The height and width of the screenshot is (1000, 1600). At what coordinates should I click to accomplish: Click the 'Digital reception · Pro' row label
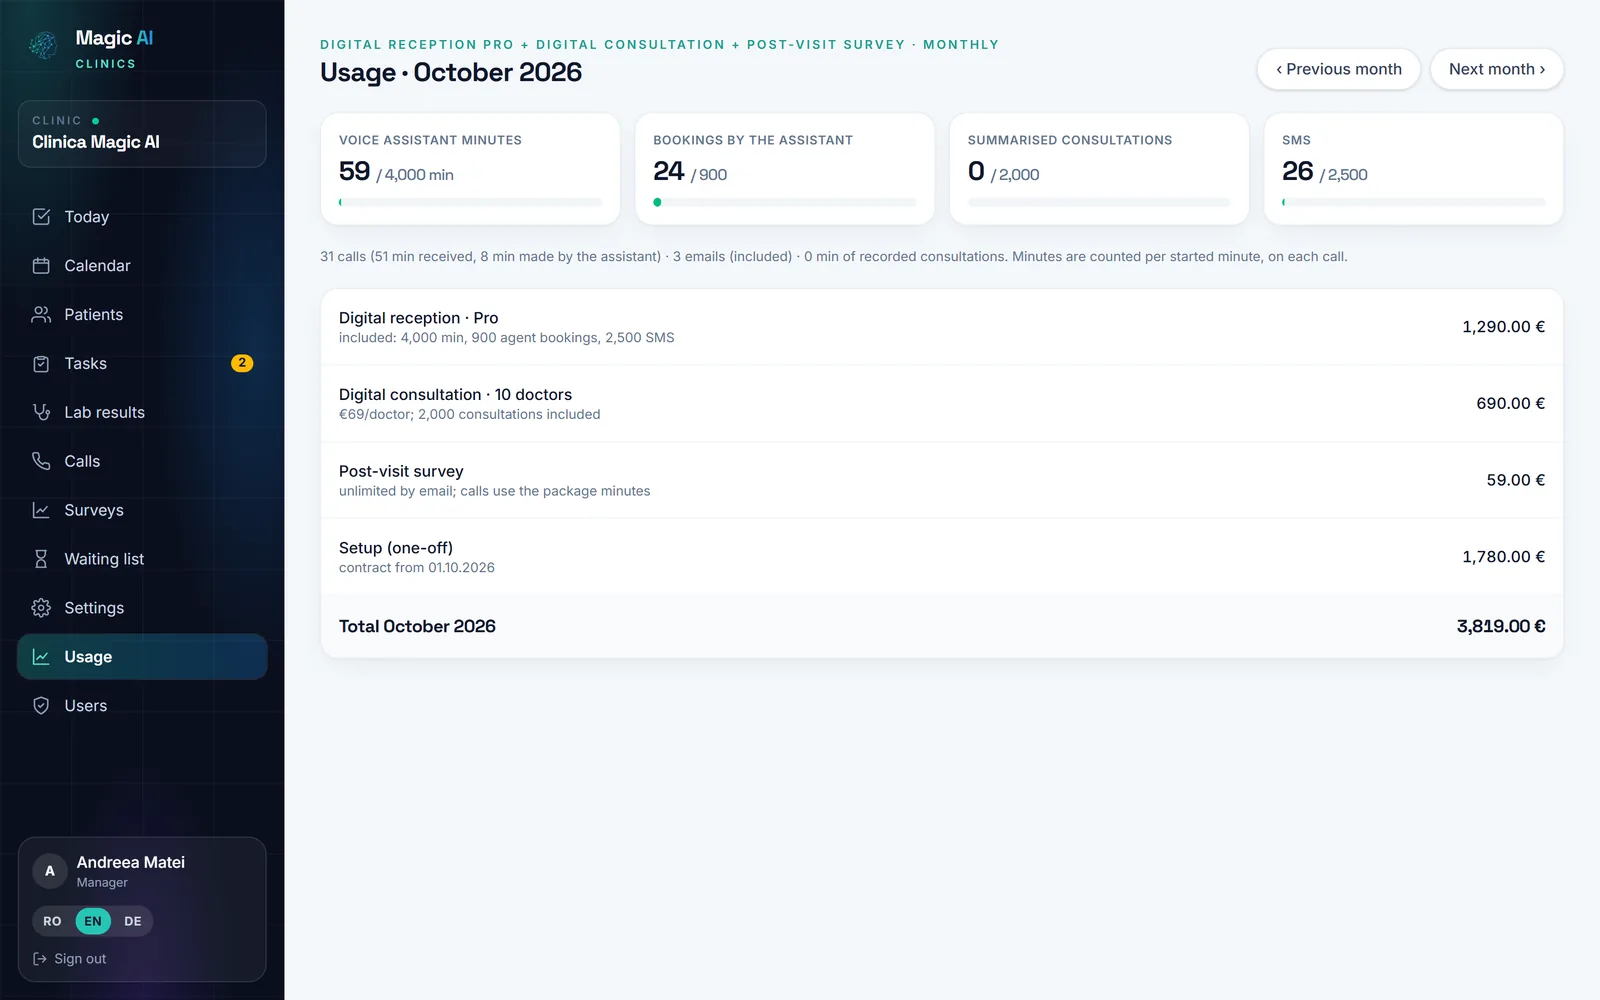point(418,318)
